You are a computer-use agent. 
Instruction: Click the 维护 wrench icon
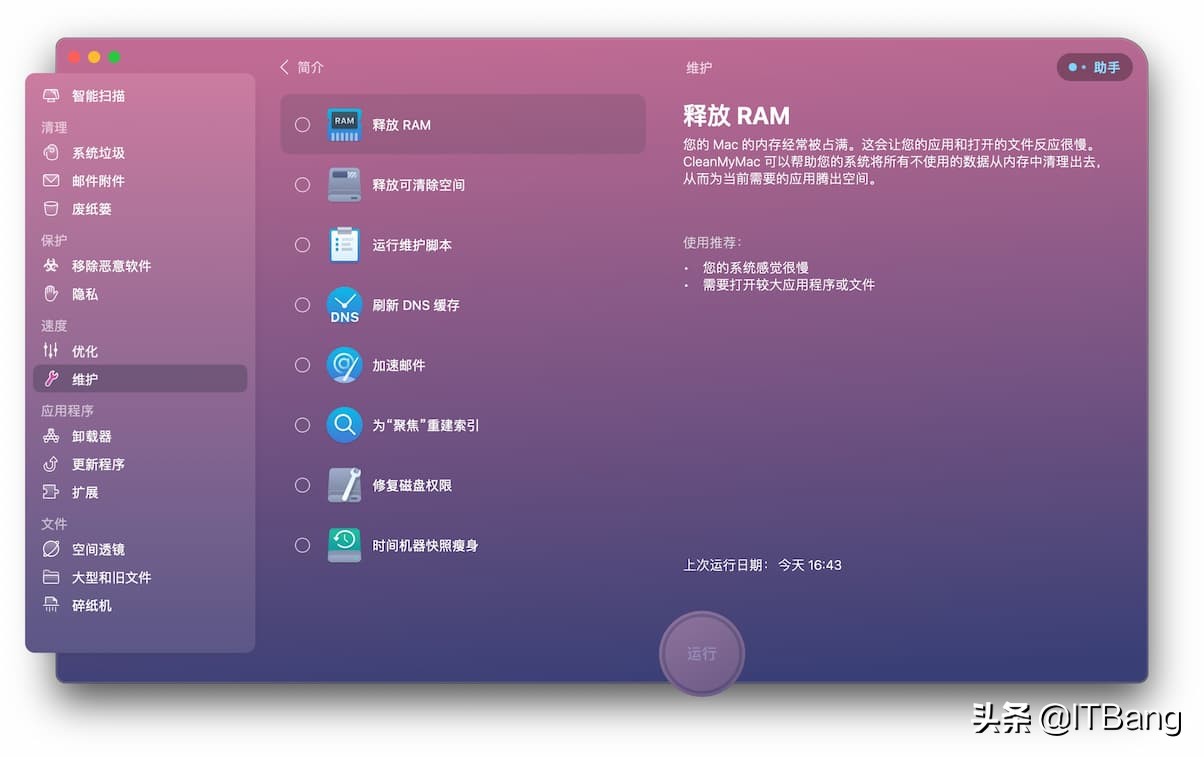tap(51, 379)
